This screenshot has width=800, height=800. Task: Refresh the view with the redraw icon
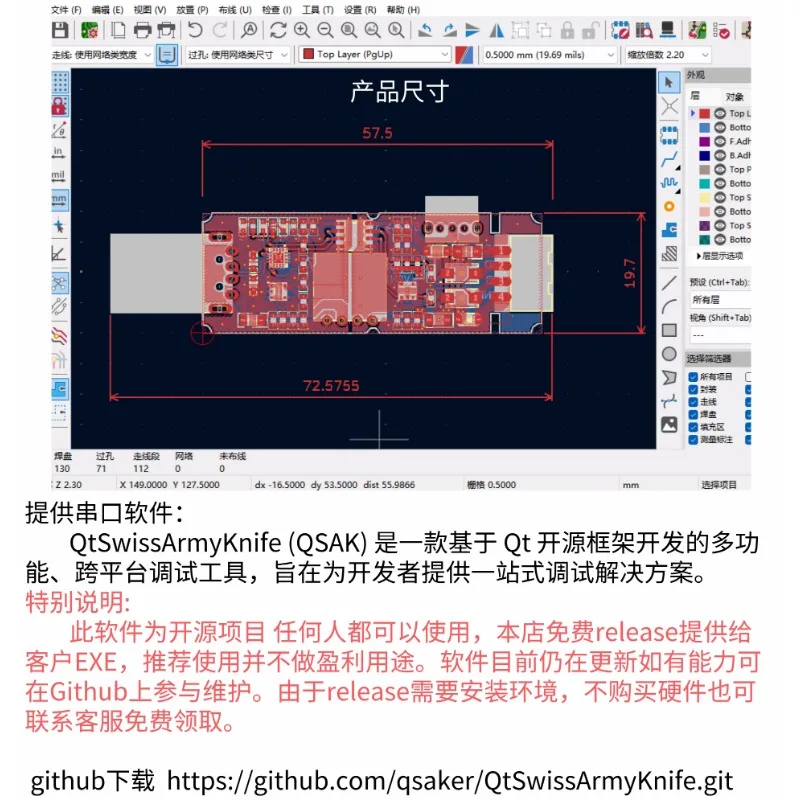click(278, 30)
